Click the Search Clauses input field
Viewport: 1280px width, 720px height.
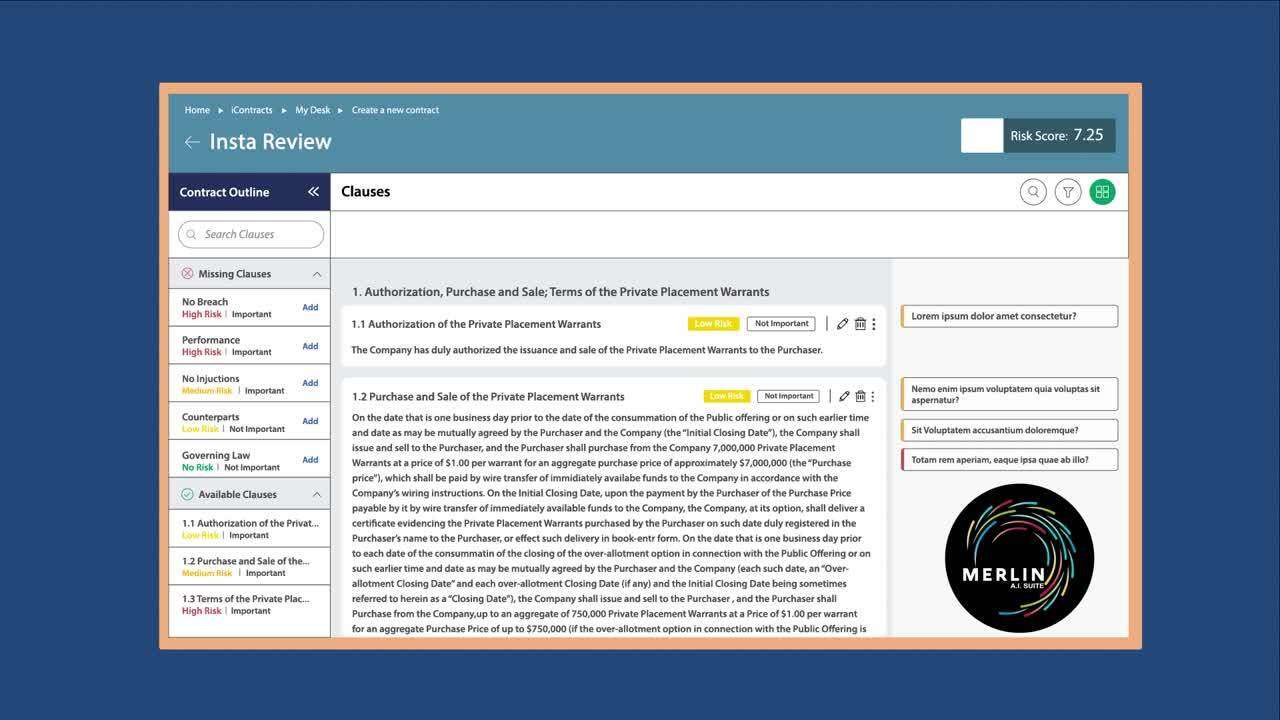pyautogui.click(x=251, y=234)
